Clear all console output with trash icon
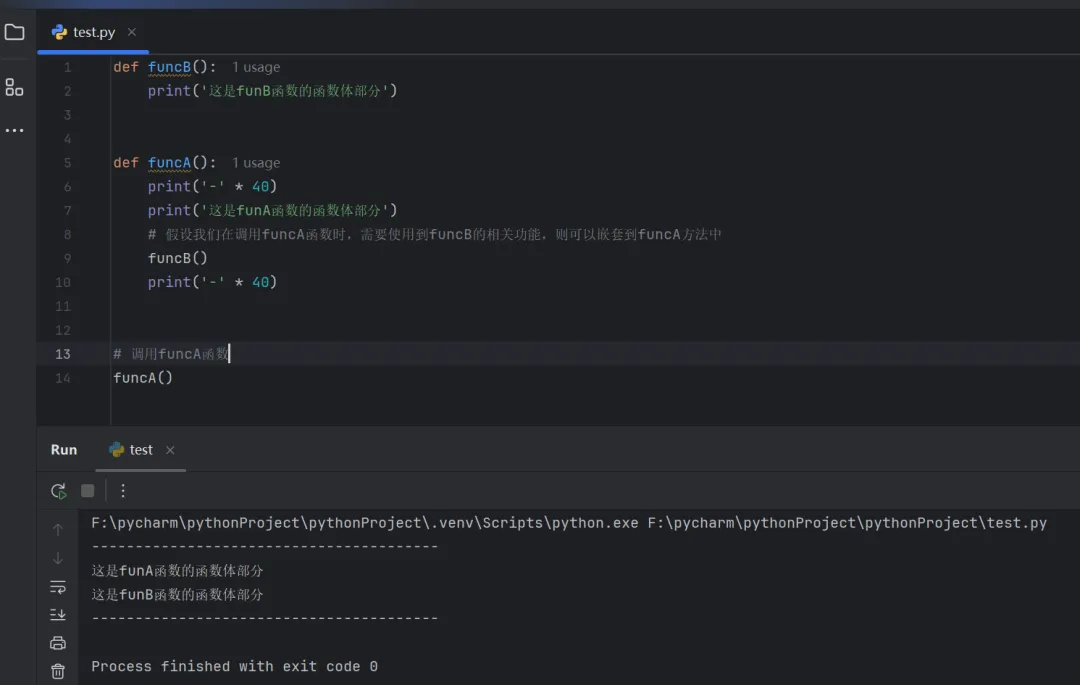This screenshot has height=685, width=1080. point(58,671)
